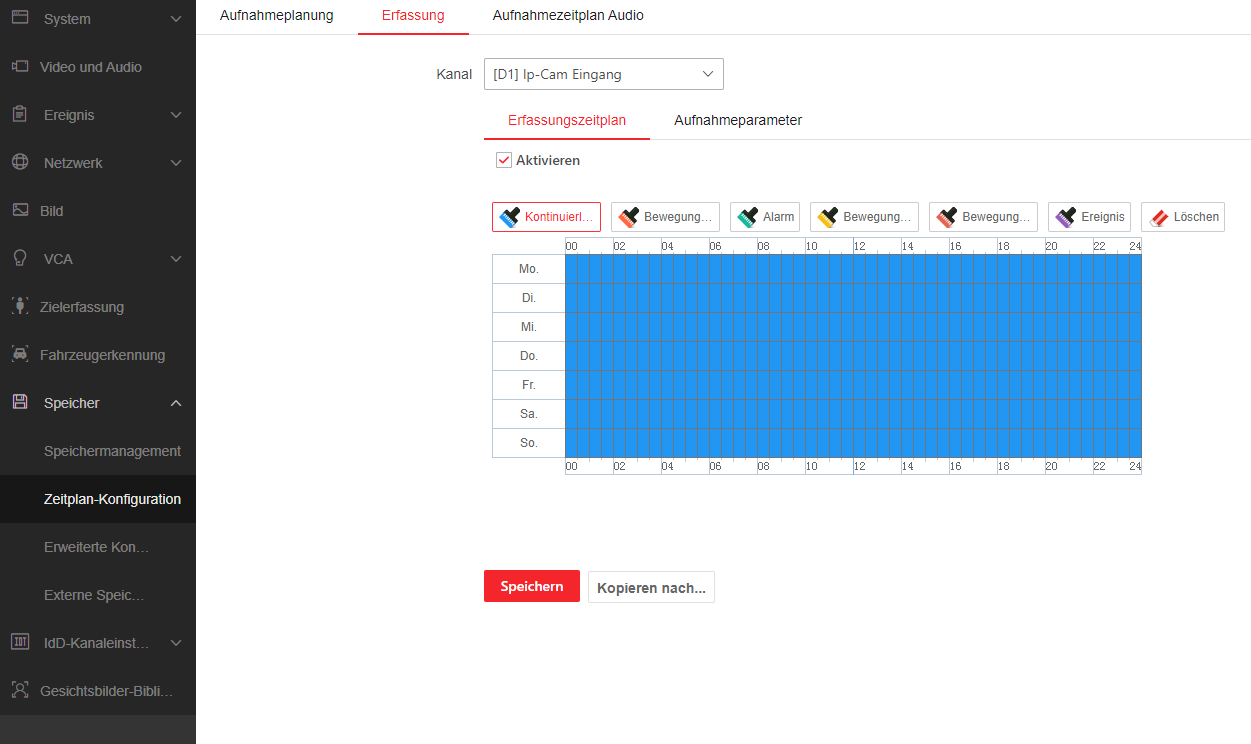The image size is (1251, 744).
Task: Pick the purple Ereignis brush tool
Action: pyautogui.click(x=1089, y=217)
